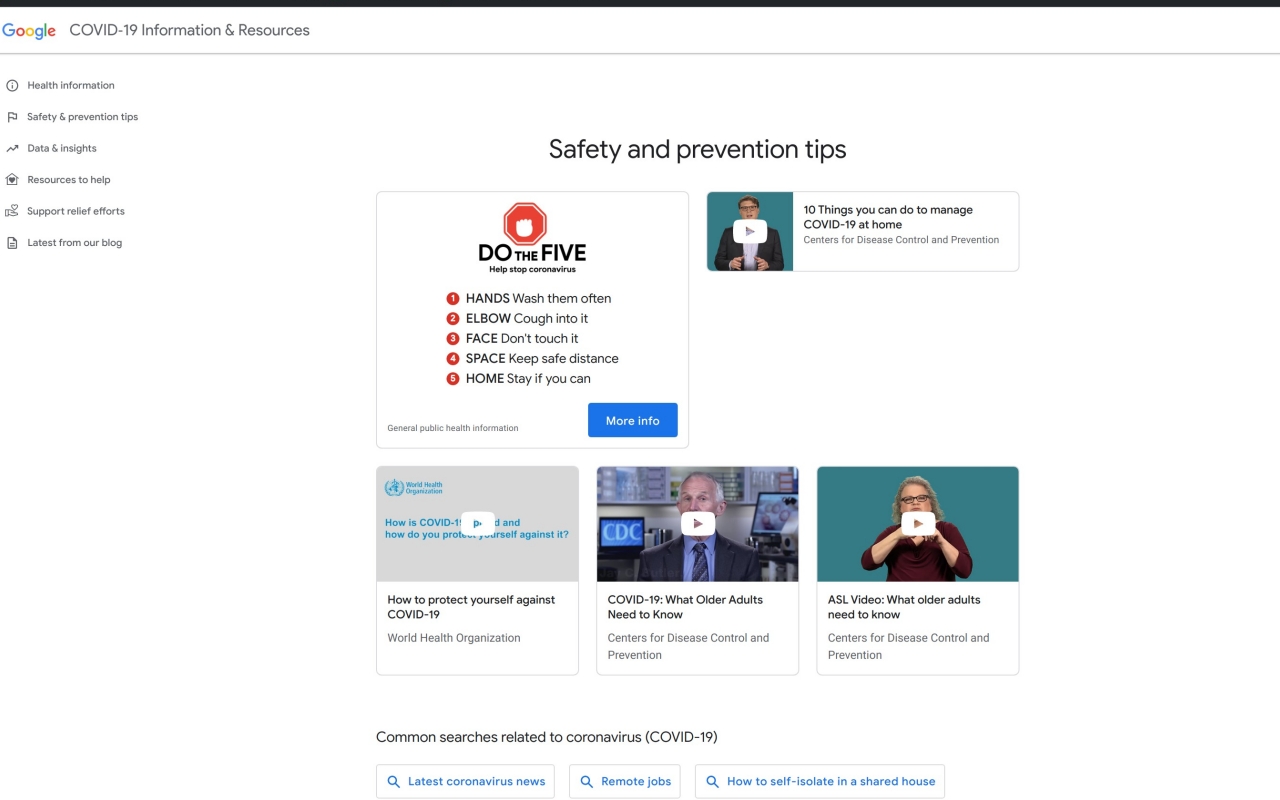Play the ASL video for older adults
The height and width of the screenshot is (800, 1280).
[x=917, y=524]
